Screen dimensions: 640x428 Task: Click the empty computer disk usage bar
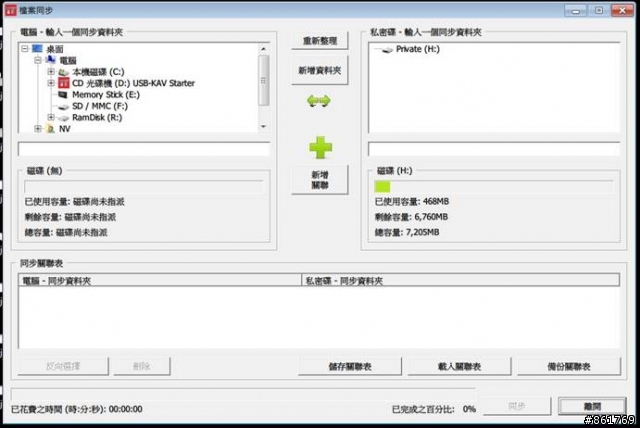pos(144,187)
